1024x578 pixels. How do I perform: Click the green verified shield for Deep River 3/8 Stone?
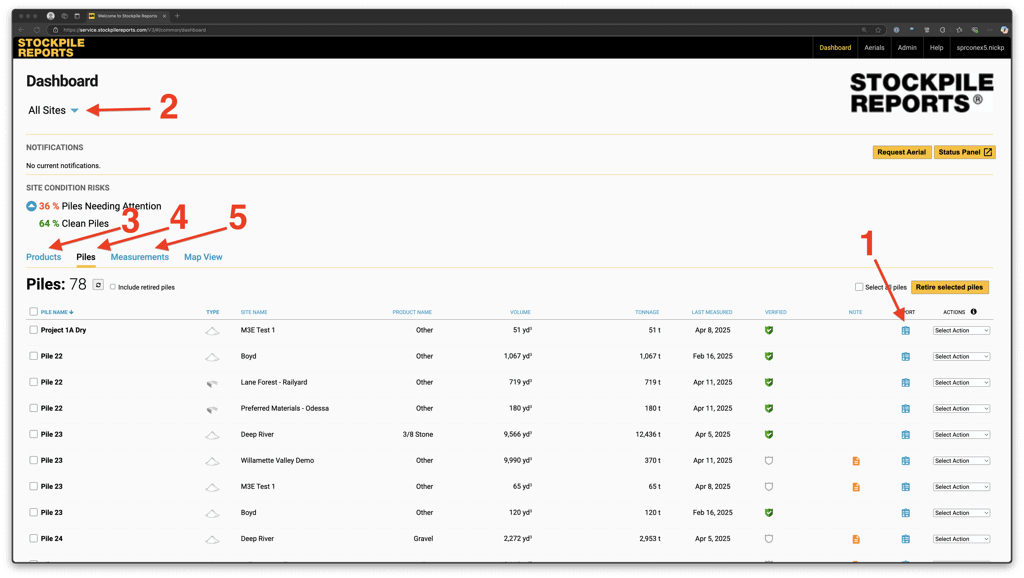tap(769, 435)
